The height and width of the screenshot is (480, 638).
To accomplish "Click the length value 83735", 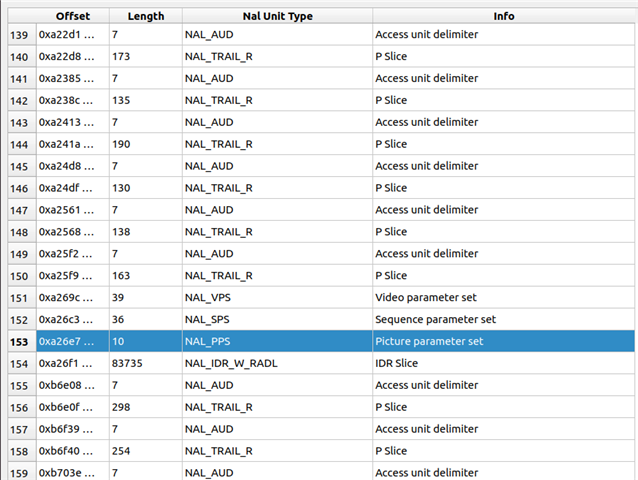I will click(145, 363).
